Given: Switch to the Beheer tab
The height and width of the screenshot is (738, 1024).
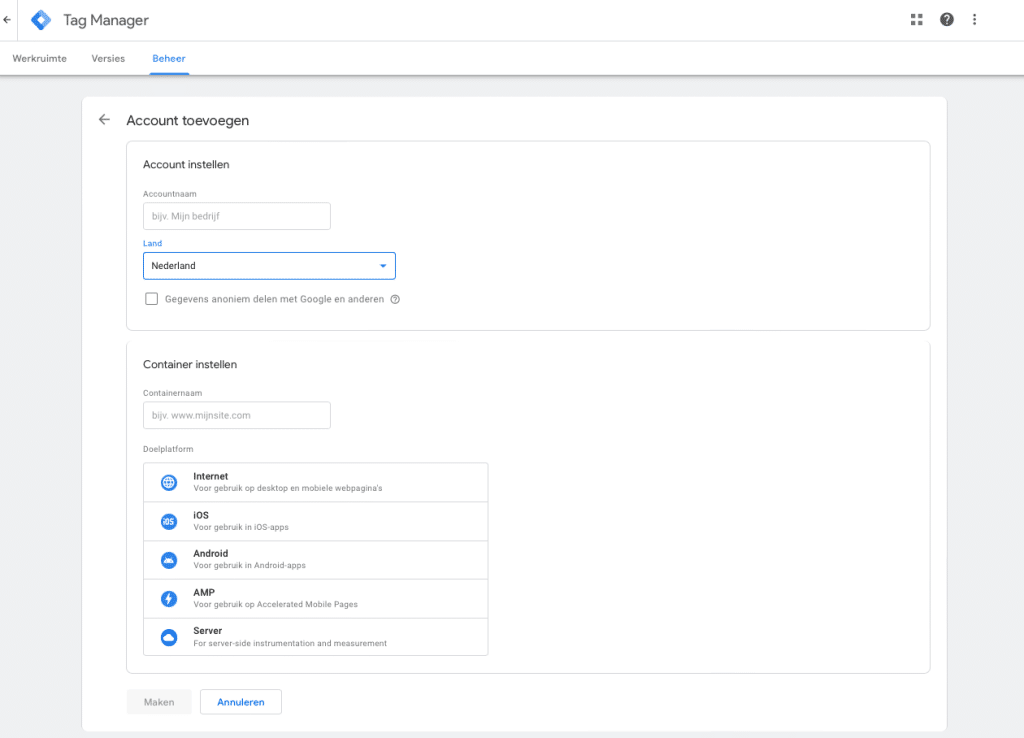Looking at the screenshot, I should (x=169, y=58).
